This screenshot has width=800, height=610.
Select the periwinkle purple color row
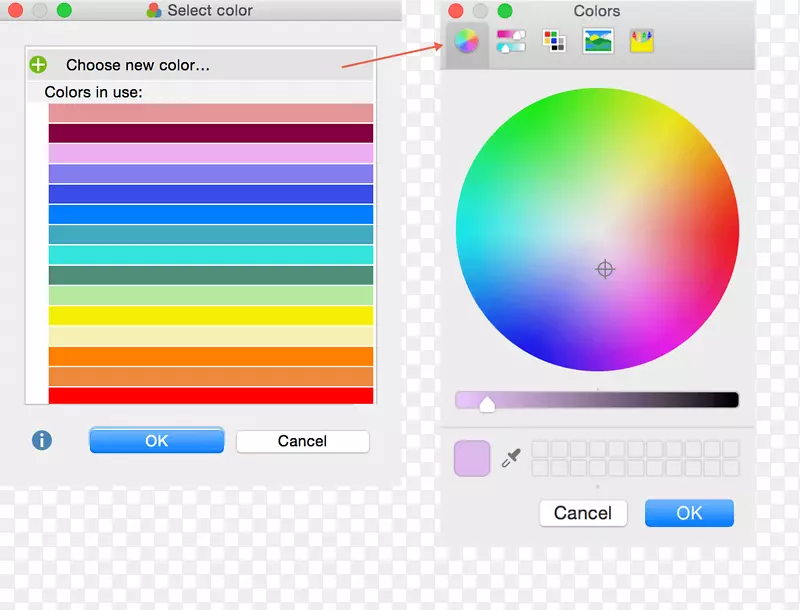pos(211,173)
